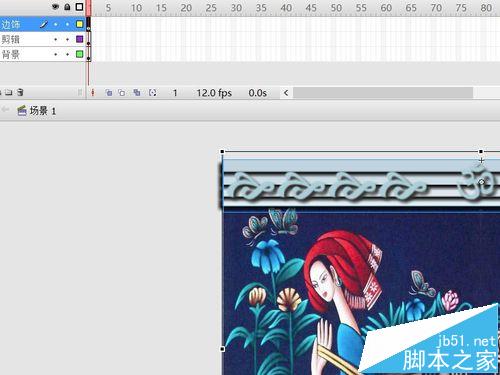Click the delete layer trash icon

pyautogui.click(x=20, y=92)
